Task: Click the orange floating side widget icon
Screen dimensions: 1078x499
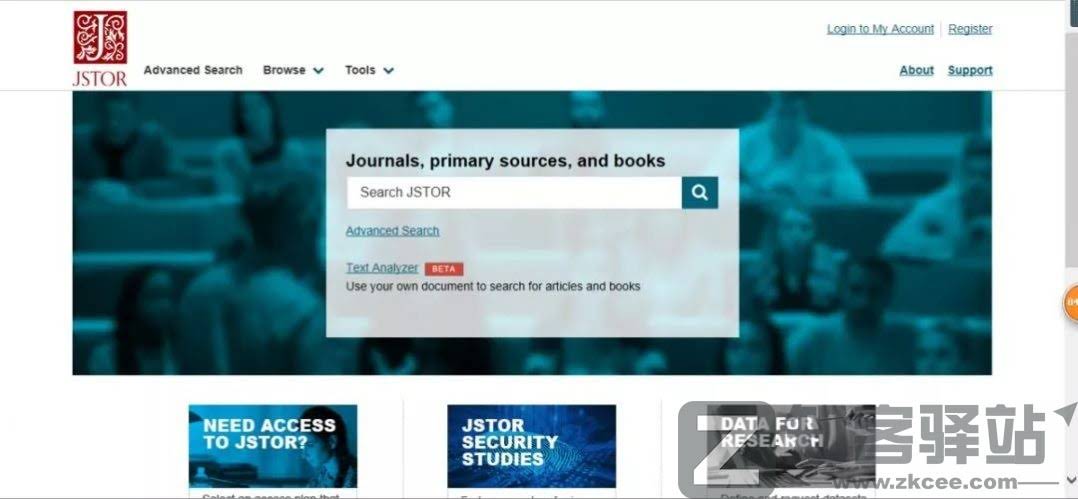Action: [x=1071, y=303]
